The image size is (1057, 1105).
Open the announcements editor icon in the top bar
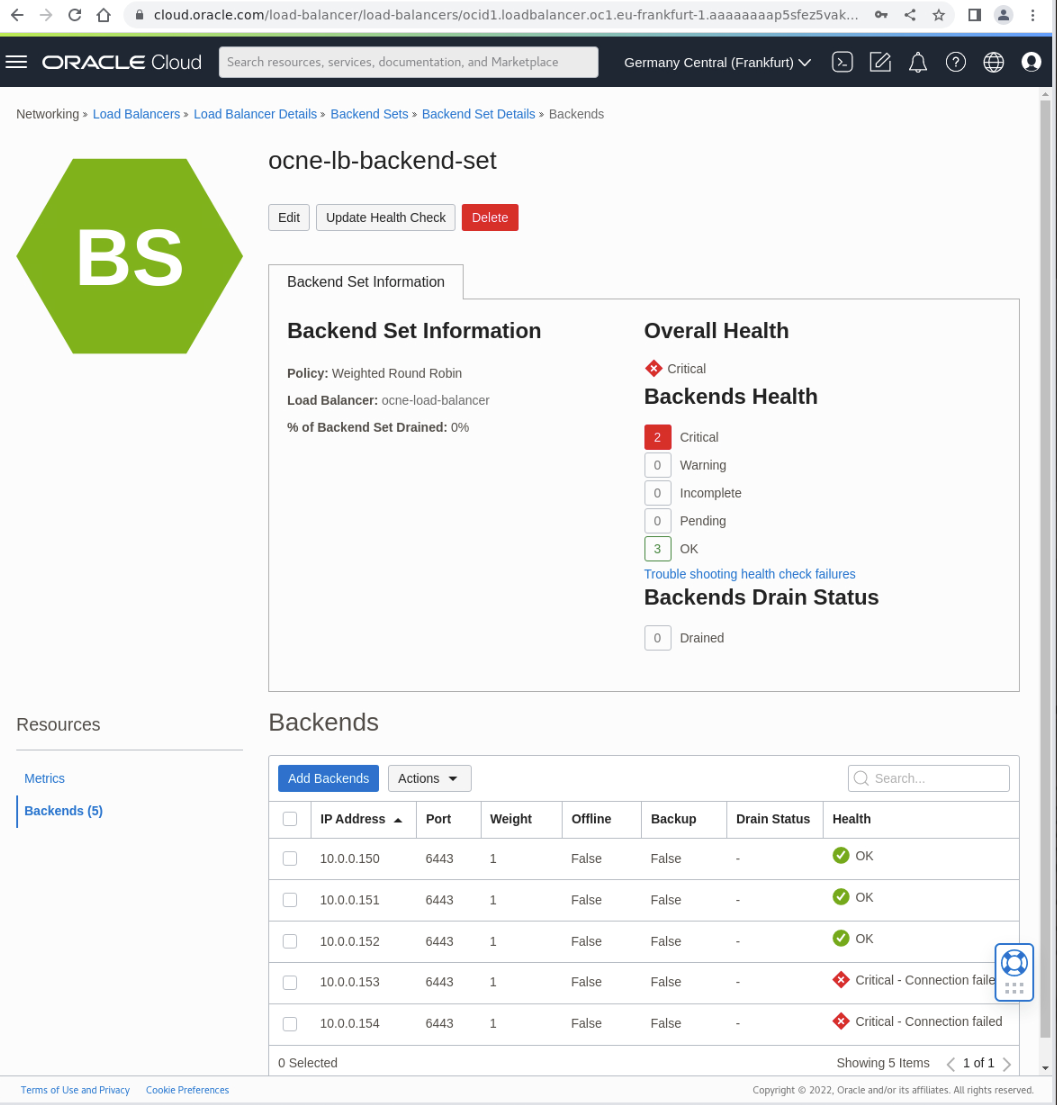[x=880, y=61]
